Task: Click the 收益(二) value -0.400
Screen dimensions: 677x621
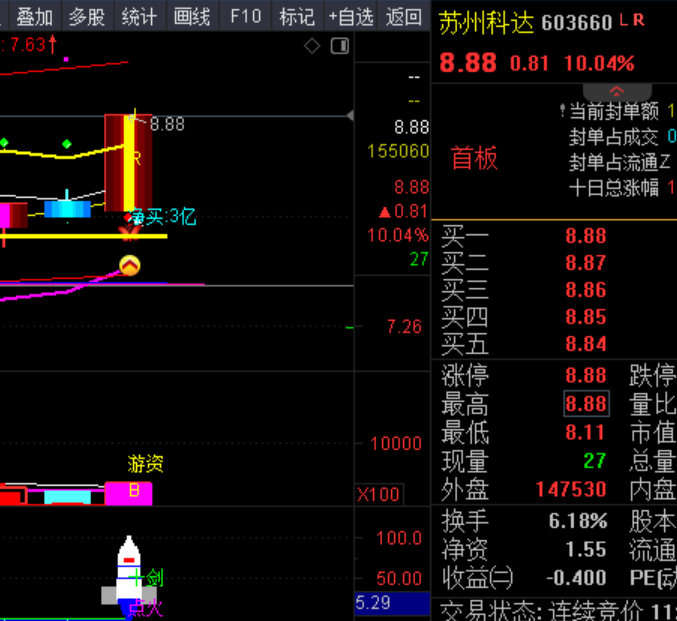Action: [576, 578]
